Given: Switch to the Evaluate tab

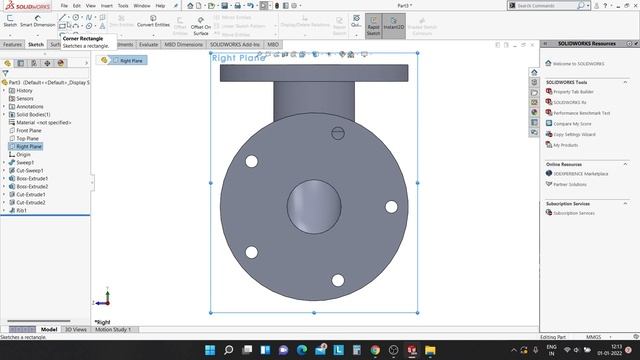Looking at the screenshot, I should coord(148,44).
